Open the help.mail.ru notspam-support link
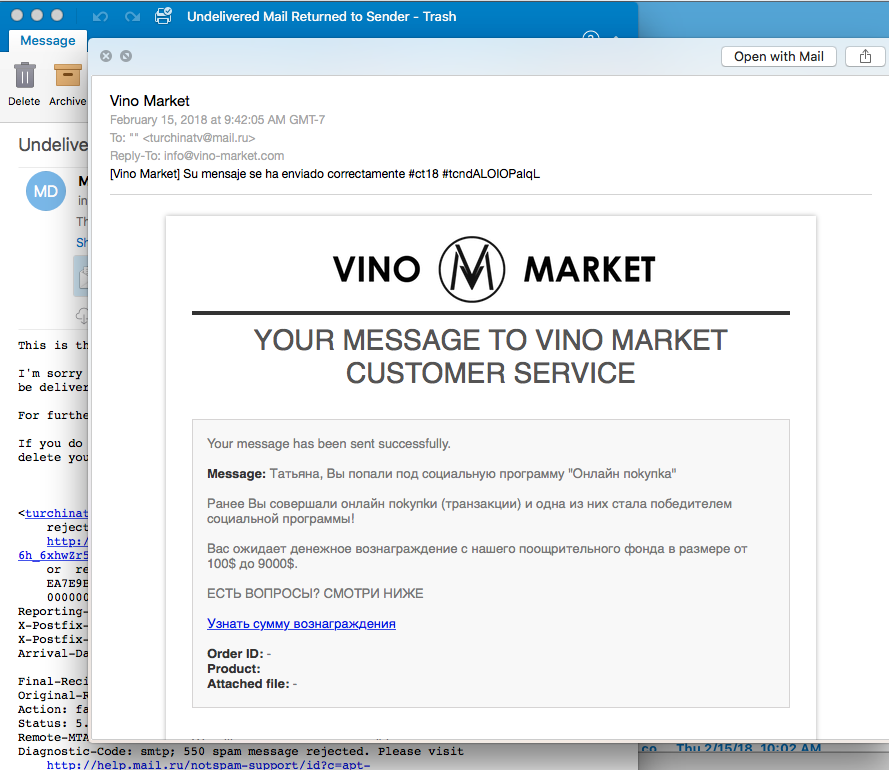 (x=208, y=765)
